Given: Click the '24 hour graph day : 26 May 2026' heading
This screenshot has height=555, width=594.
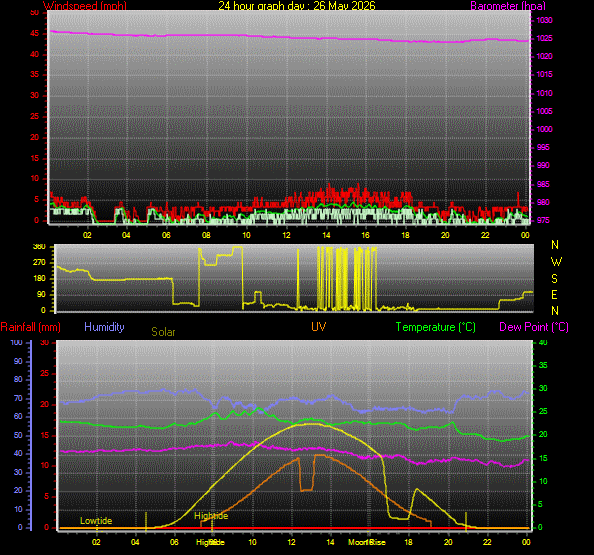Looking at the screenshot, I should tap(297, 6).
